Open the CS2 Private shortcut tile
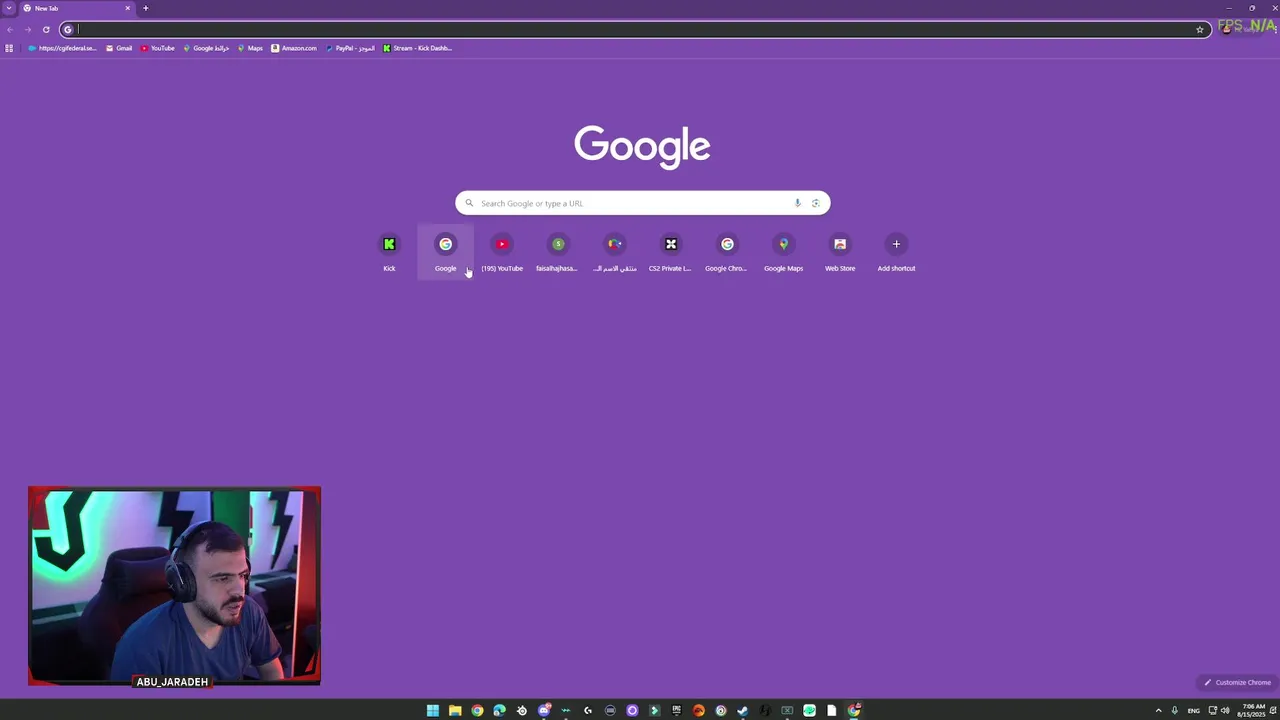 671,251
